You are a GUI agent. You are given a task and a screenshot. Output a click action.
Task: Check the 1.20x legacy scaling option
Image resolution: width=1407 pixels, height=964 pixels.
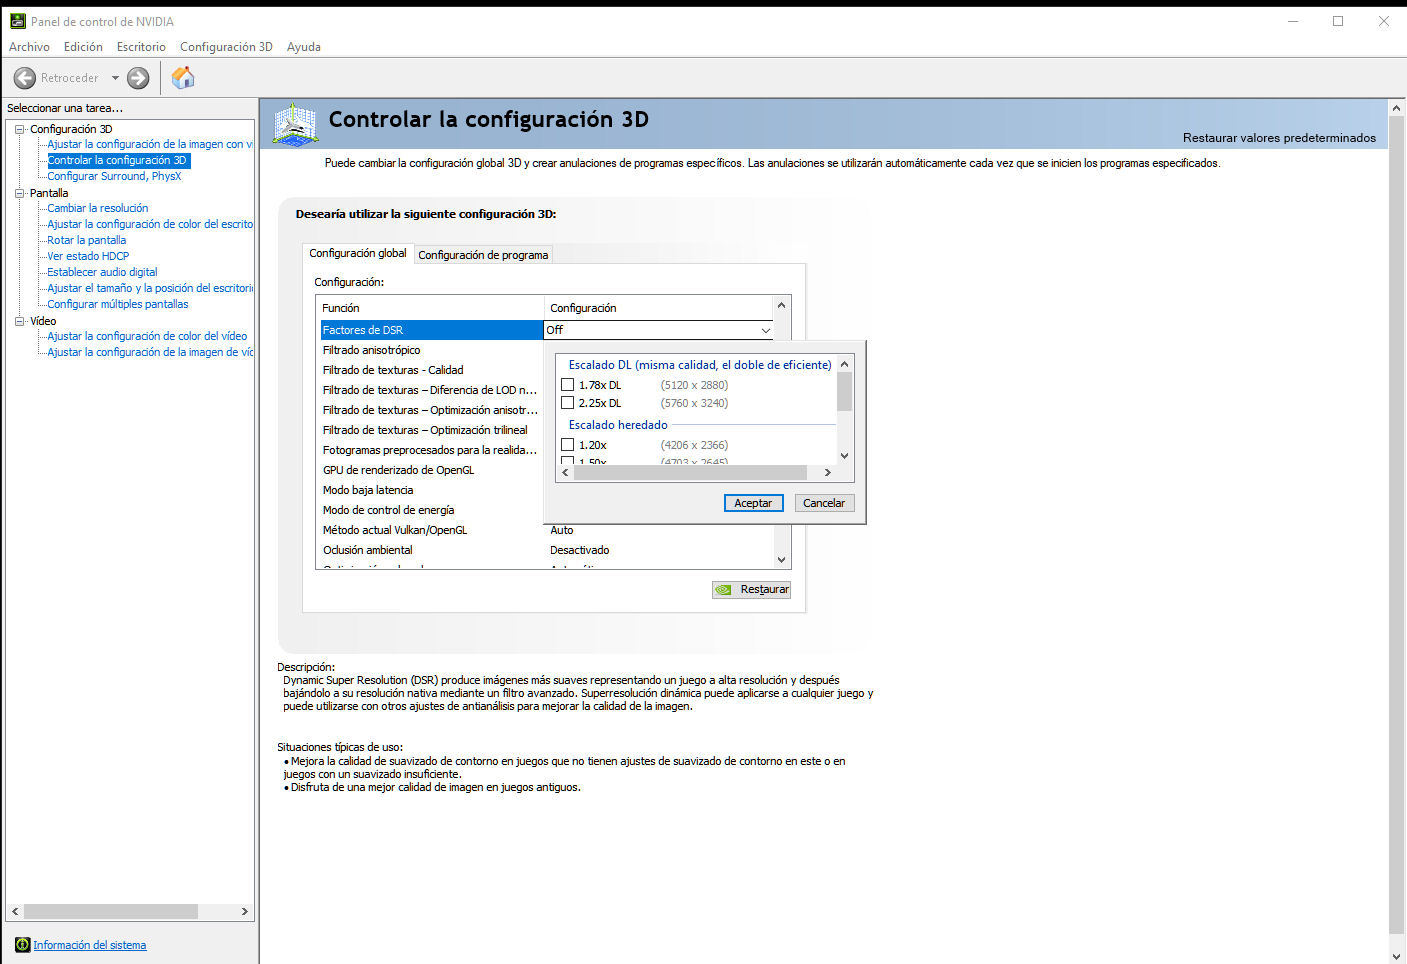(x=568, y=445)
